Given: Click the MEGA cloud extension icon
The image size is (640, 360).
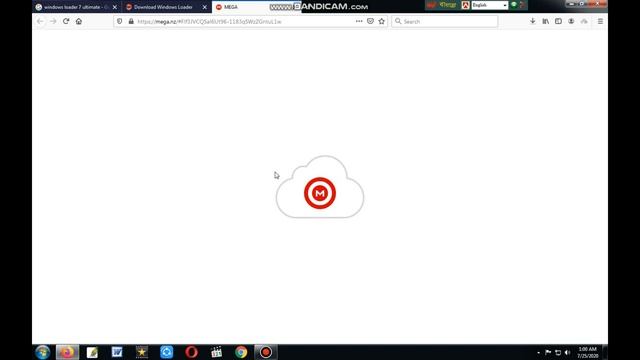Looking at the screenshot, I should tap(584, 21).
